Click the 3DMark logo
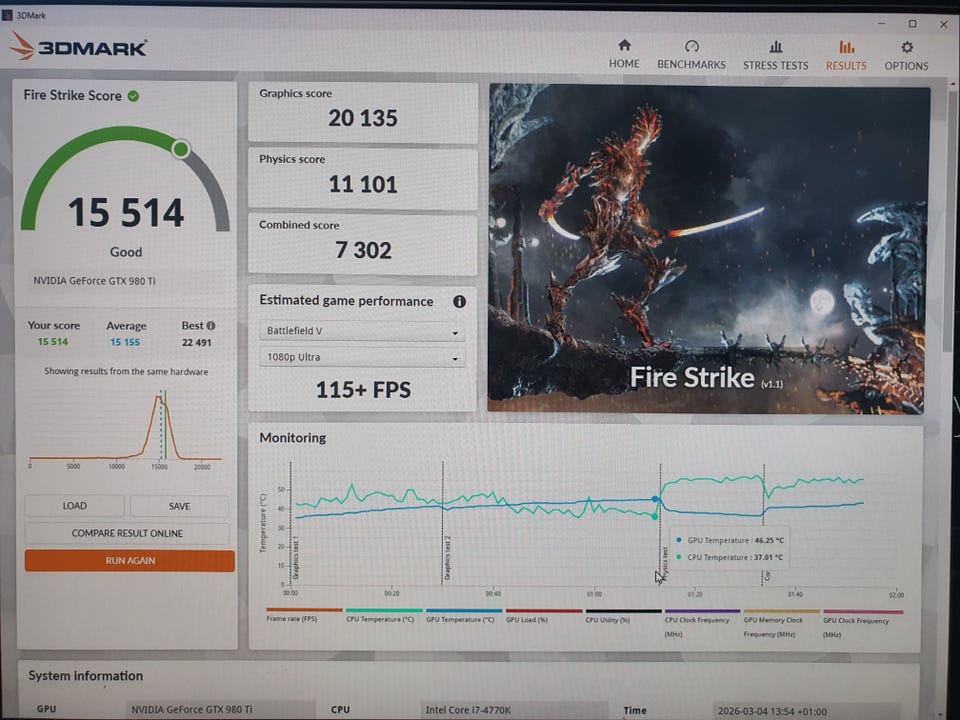Image resolution: width=960 pixels, height=720 pixels. 80,47
